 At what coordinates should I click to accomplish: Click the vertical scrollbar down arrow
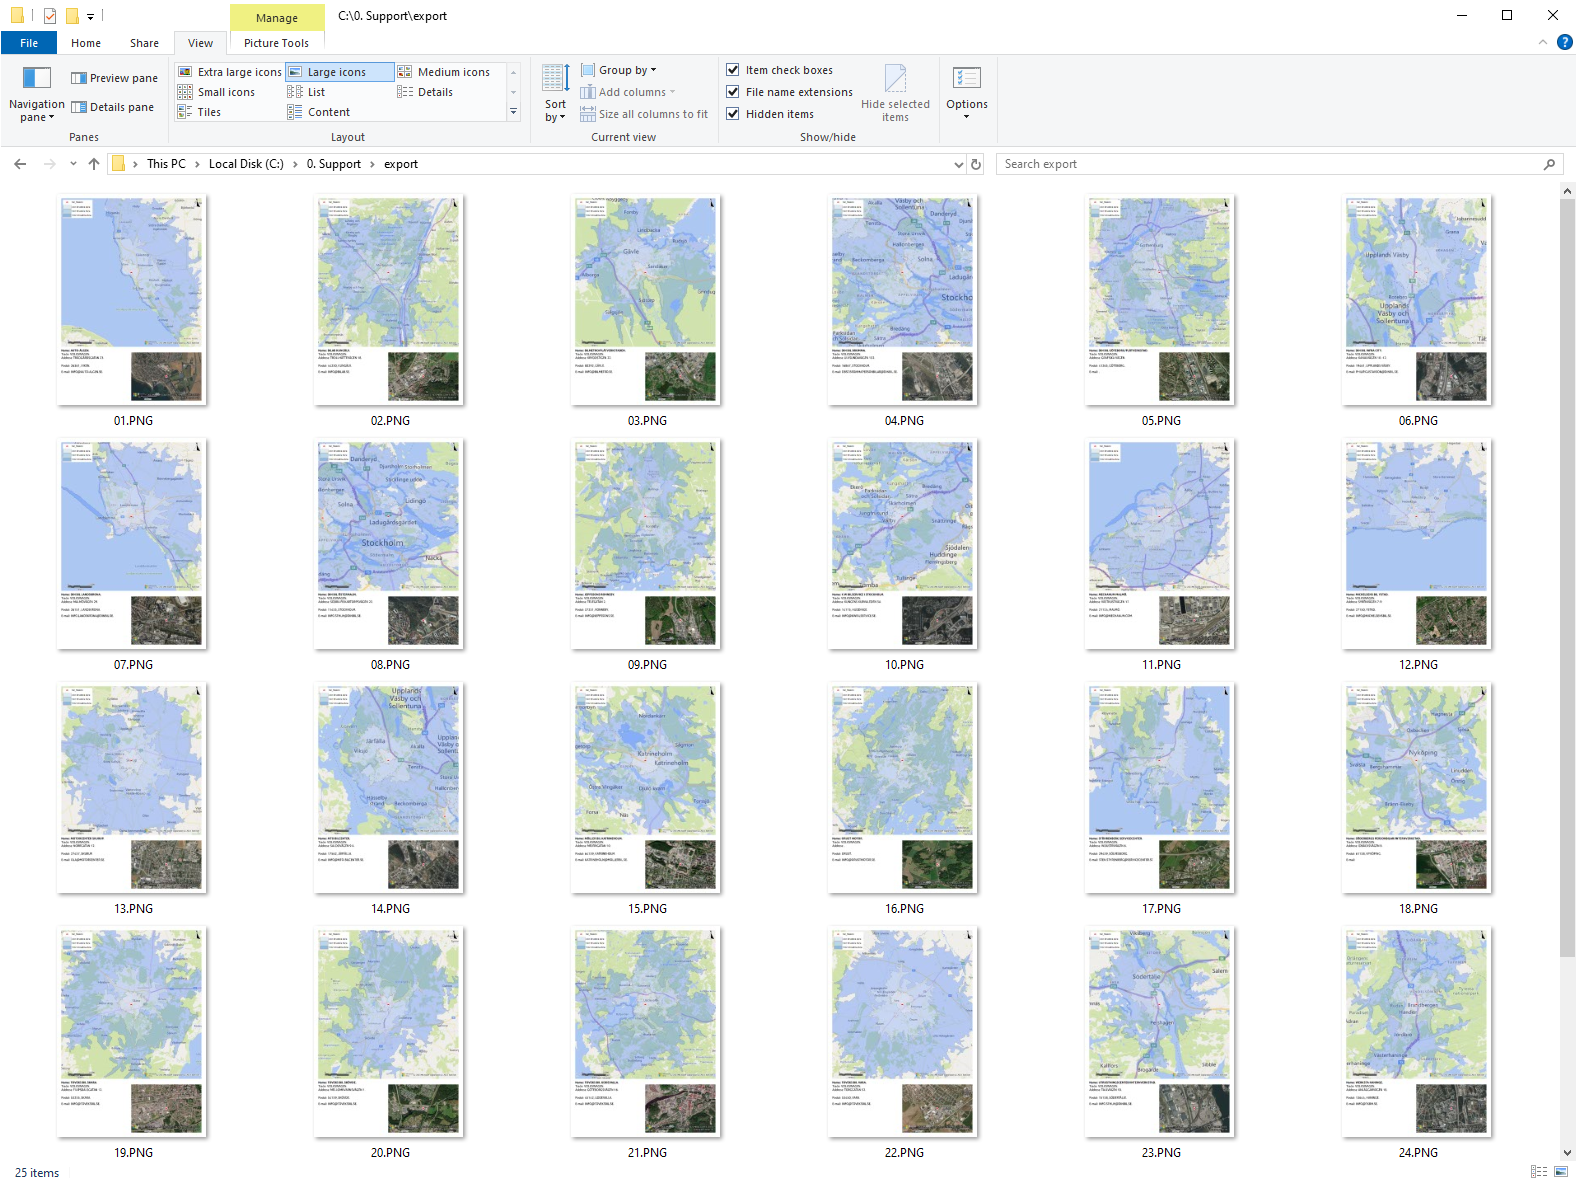click(1567, 1152)
